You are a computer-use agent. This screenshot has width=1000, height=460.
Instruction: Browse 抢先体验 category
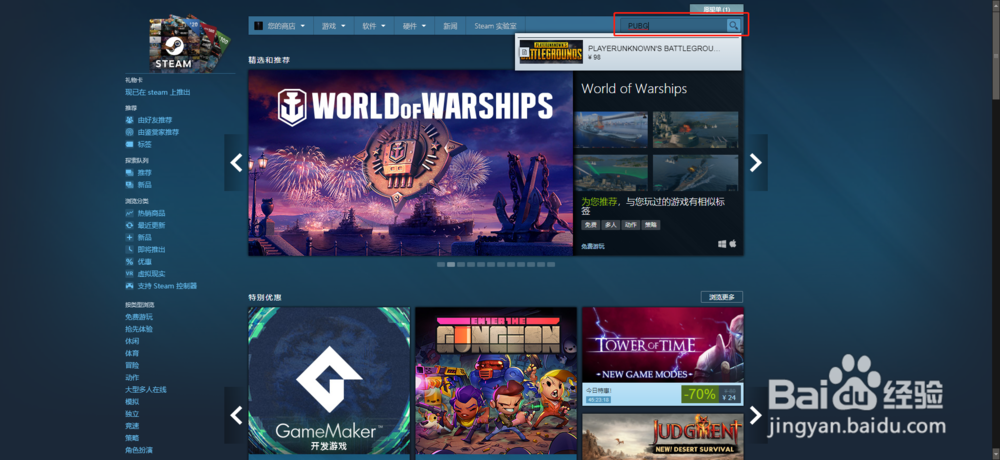click(x=138, y=329)
